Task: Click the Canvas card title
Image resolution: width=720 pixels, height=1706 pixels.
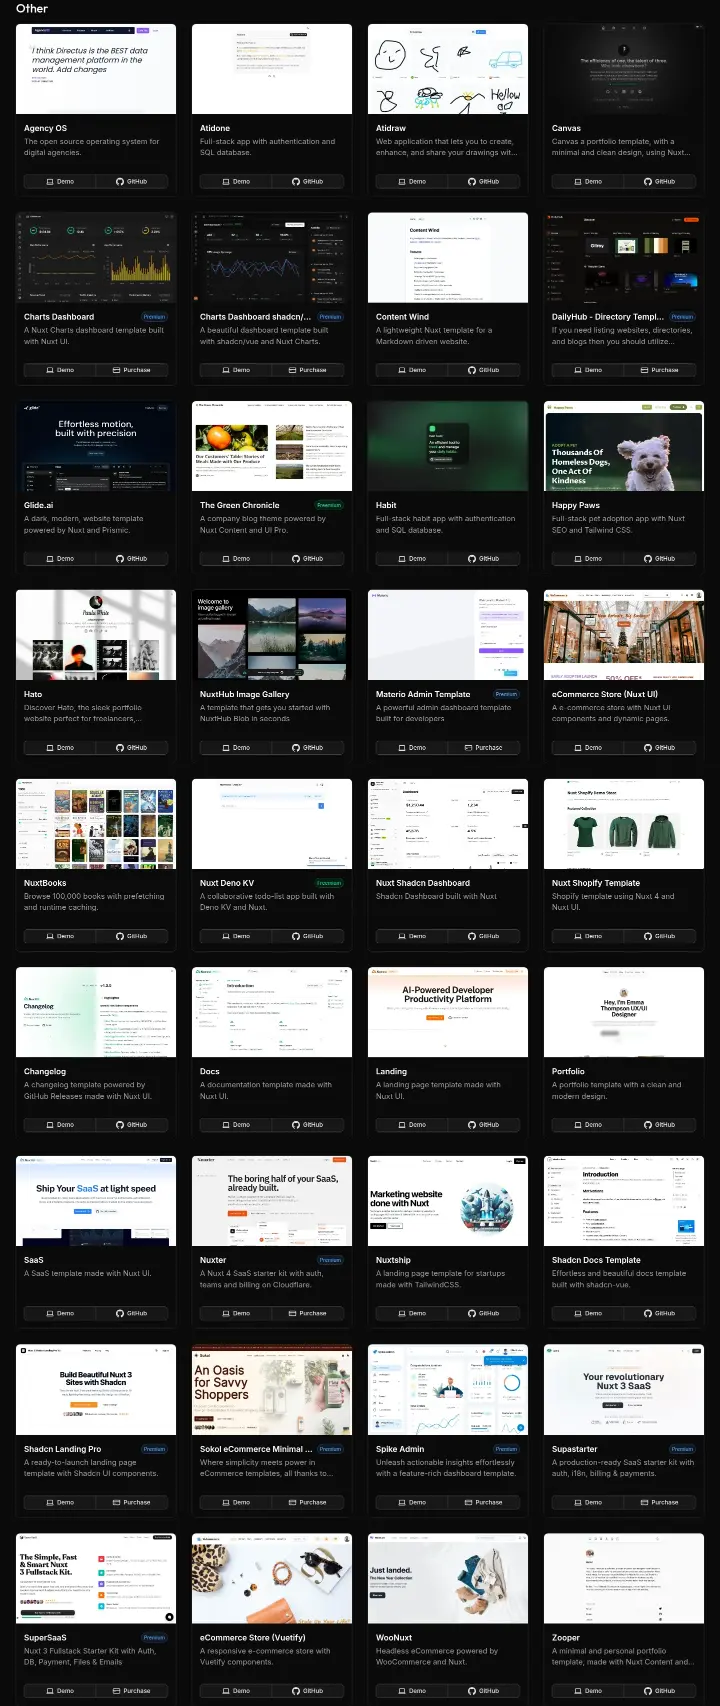Action: [566, 128]
